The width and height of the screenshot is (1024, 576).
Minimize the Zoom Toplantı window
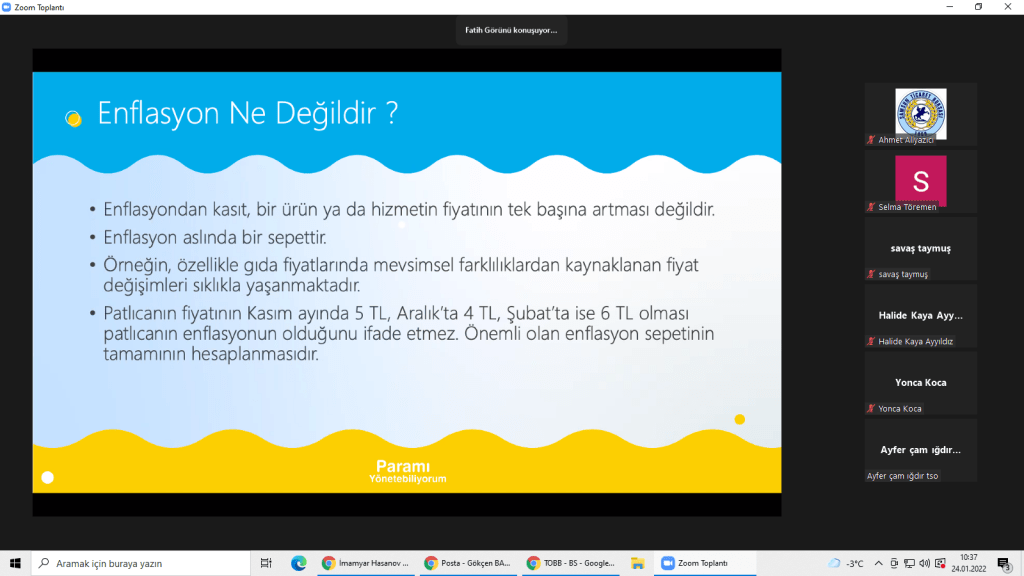click(950, 7)
